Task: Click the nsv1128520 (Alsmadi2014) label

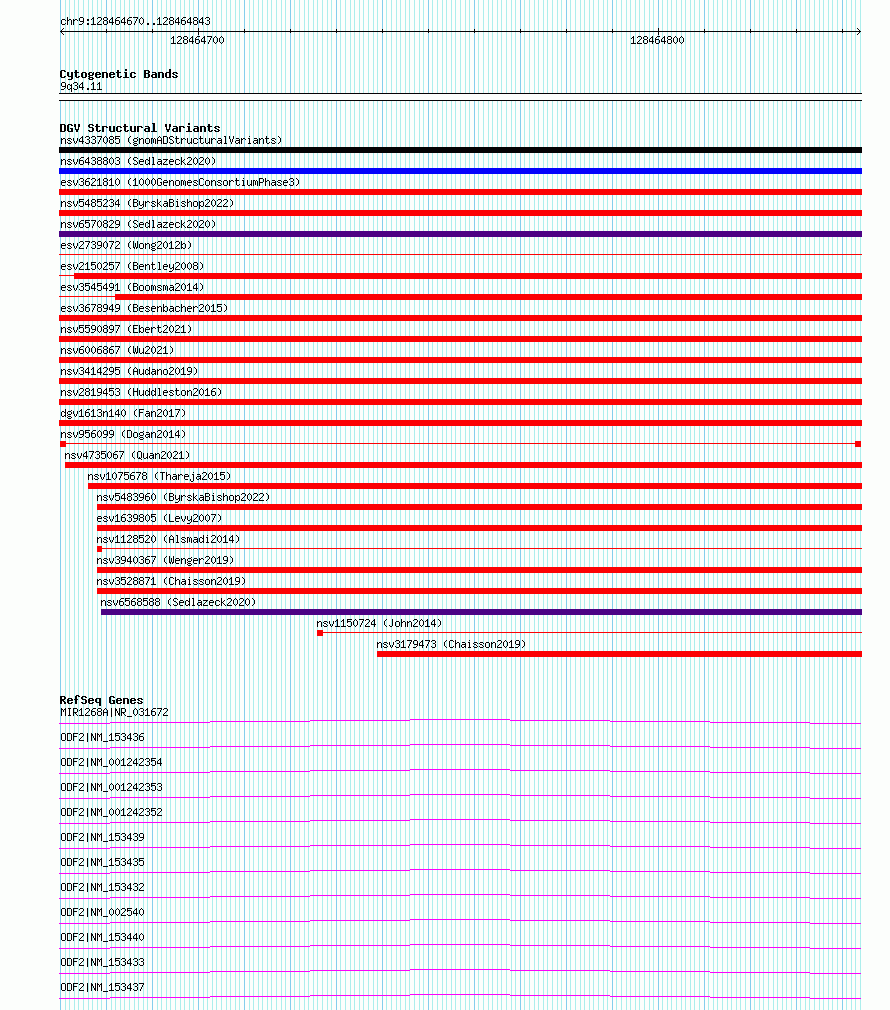Action: pyautogui.click(x=168, y=539)
